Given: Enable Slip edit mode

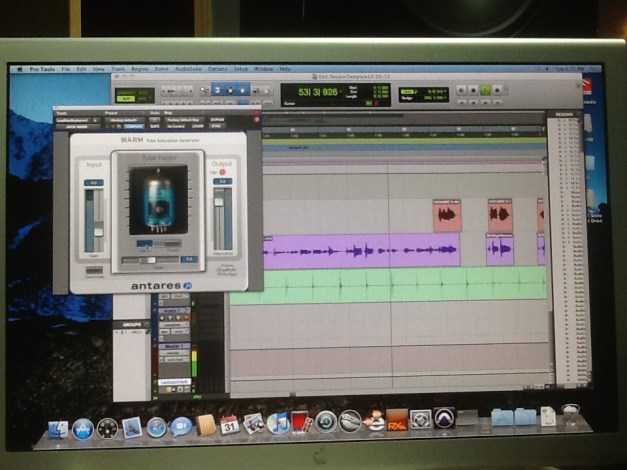Looking at the screenshot, I should [126, 98].
